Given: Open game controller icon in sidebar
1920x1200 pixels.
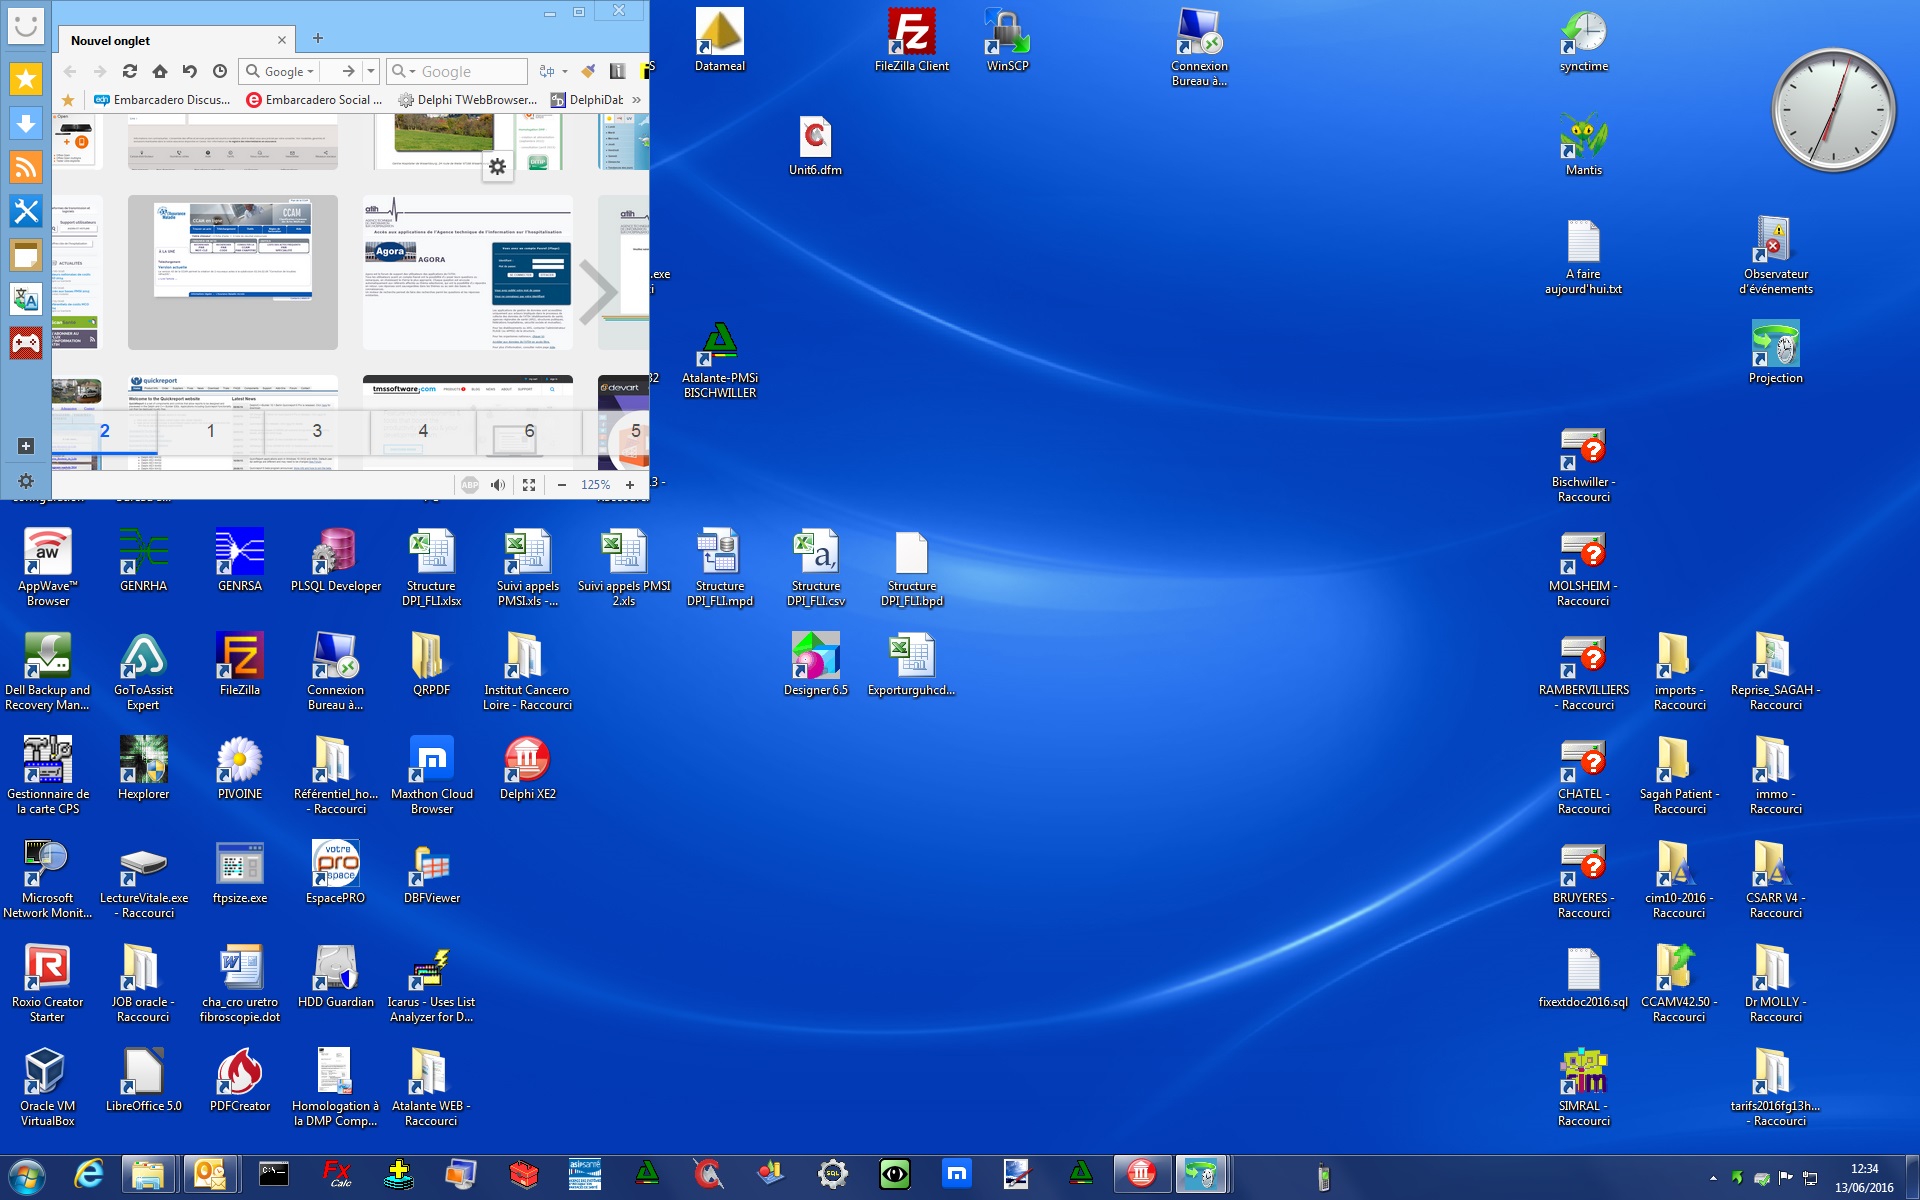Looking at the screenshot, I should click(26, 343).
